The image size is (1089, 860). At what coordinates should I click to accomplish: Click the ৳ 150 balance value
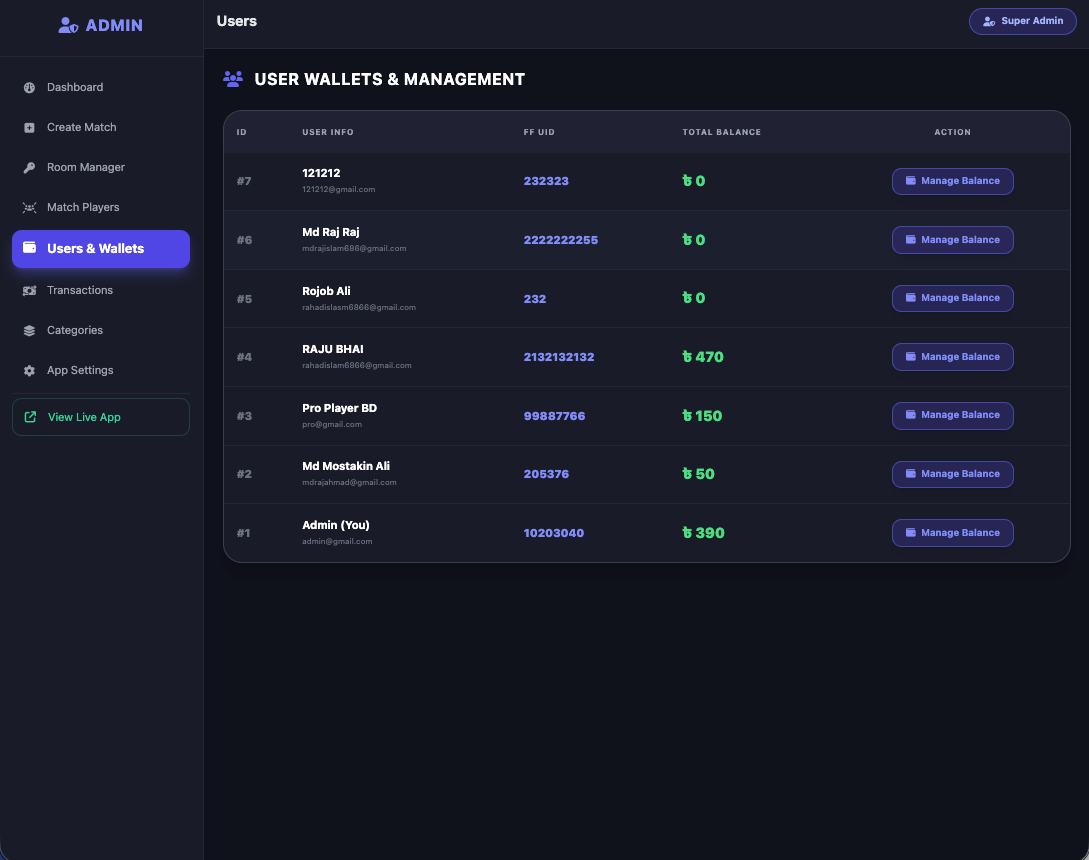click(701, 416)
